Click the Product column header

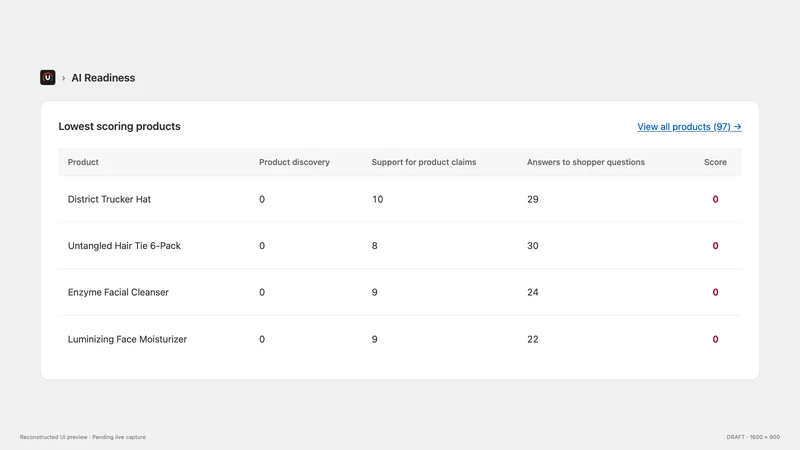click(x=83, y=162)
